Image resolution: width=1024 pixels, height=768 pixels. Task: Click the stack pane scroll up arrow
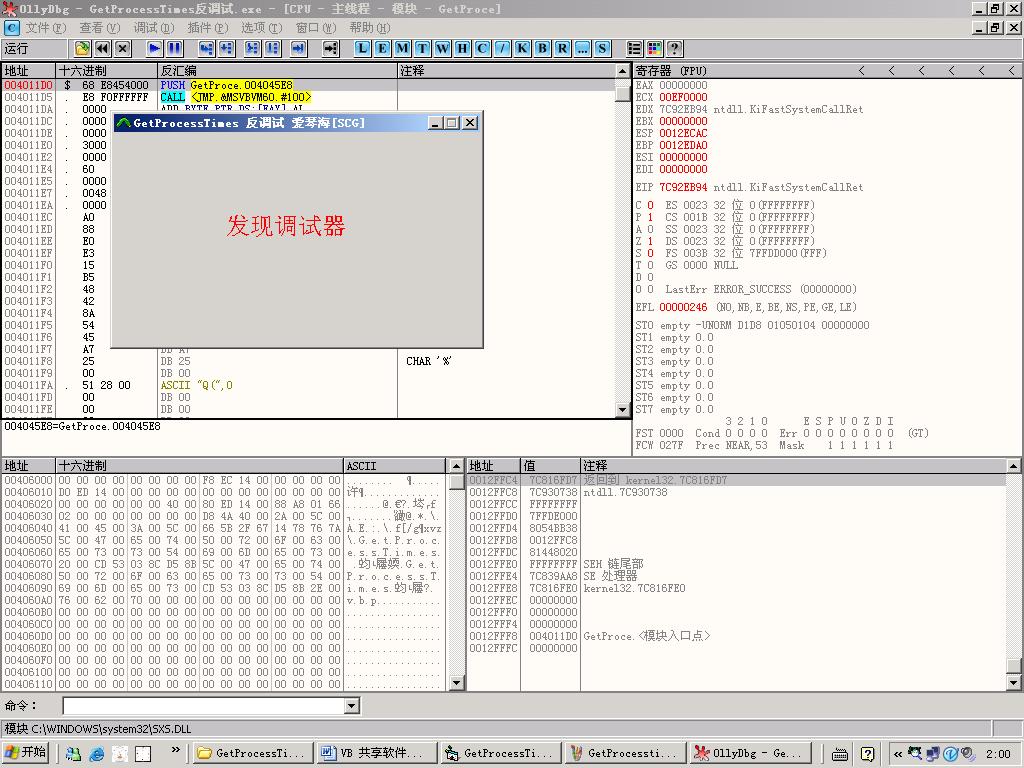[1014, 466]
